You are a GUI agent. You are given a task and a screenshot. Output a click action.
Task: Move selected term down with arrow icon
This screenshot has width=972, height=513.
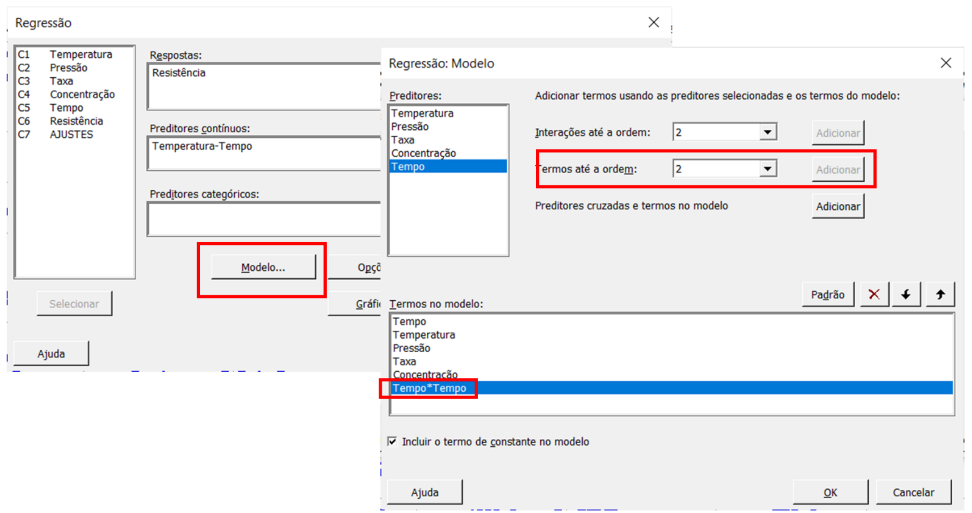coord(906,294)
